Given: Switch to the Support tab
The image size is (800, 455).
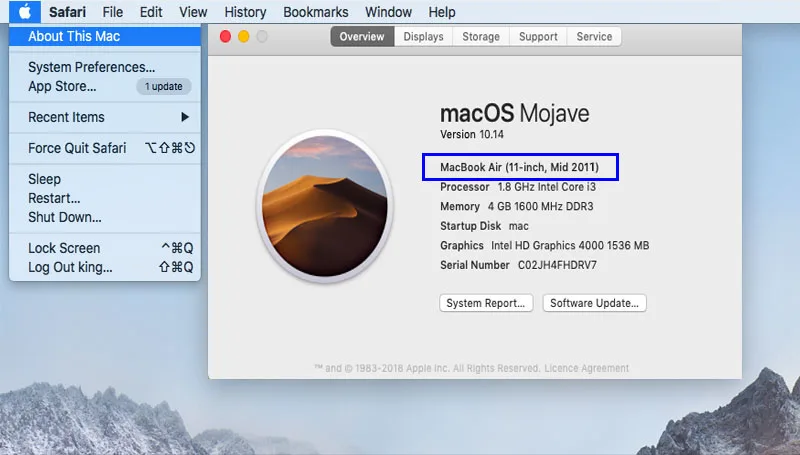Looking at the screenshot, I should point(538,37).
